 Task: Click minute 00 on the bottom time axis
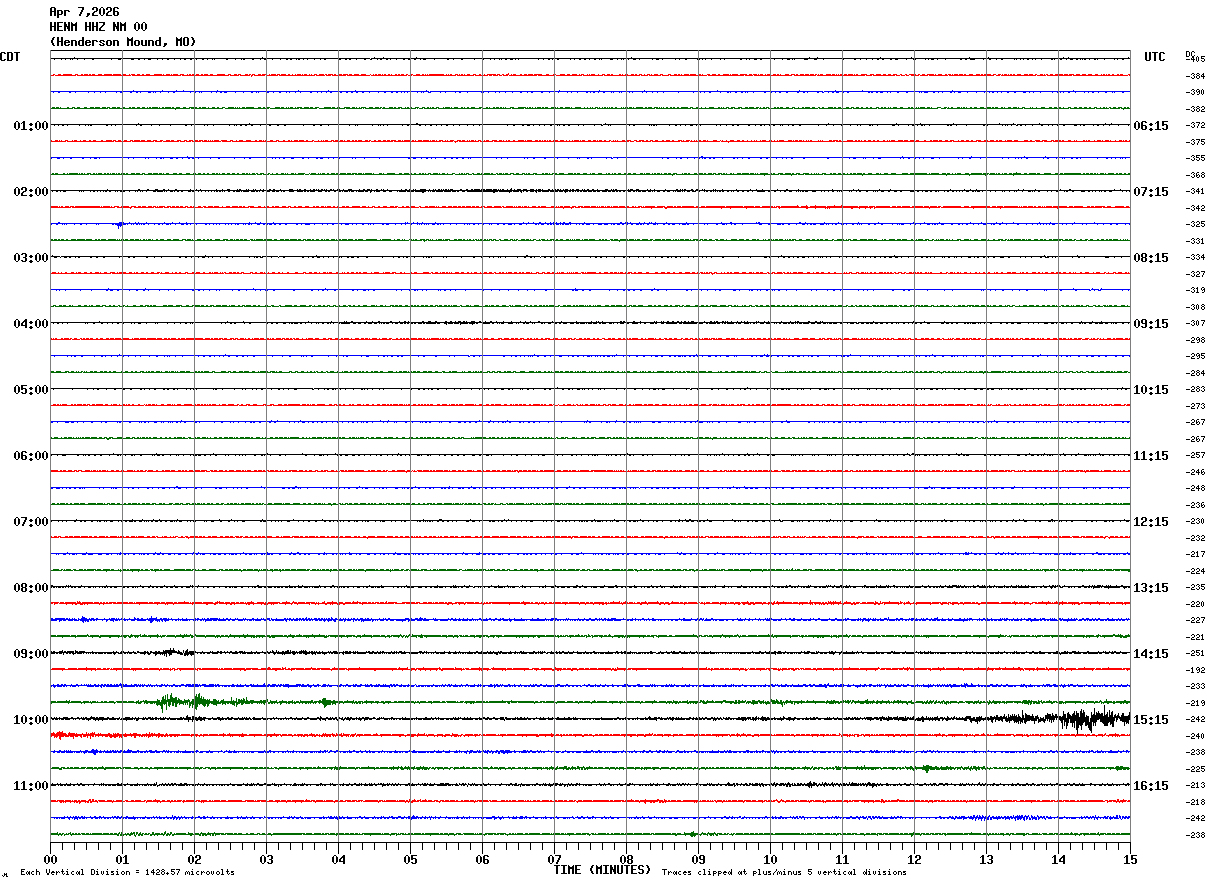coord(51,859)
